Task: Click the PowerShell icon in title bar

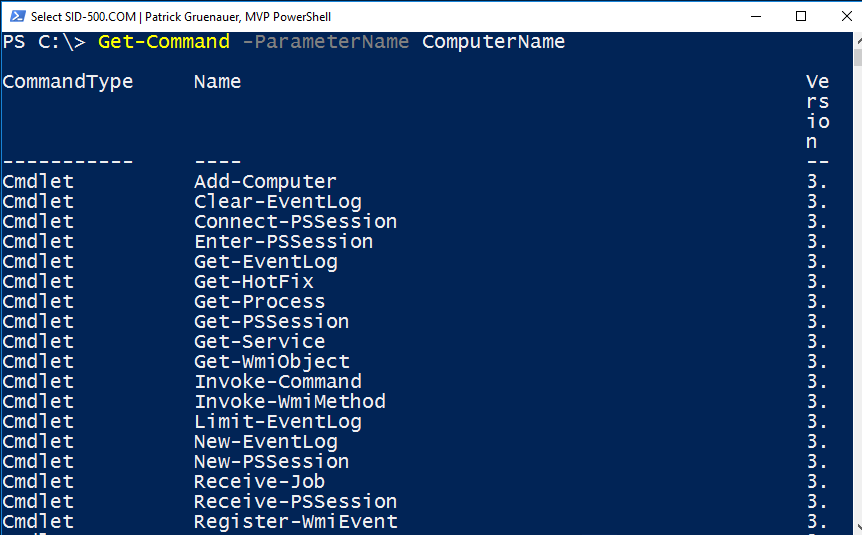Action: [x=15, y=16]
